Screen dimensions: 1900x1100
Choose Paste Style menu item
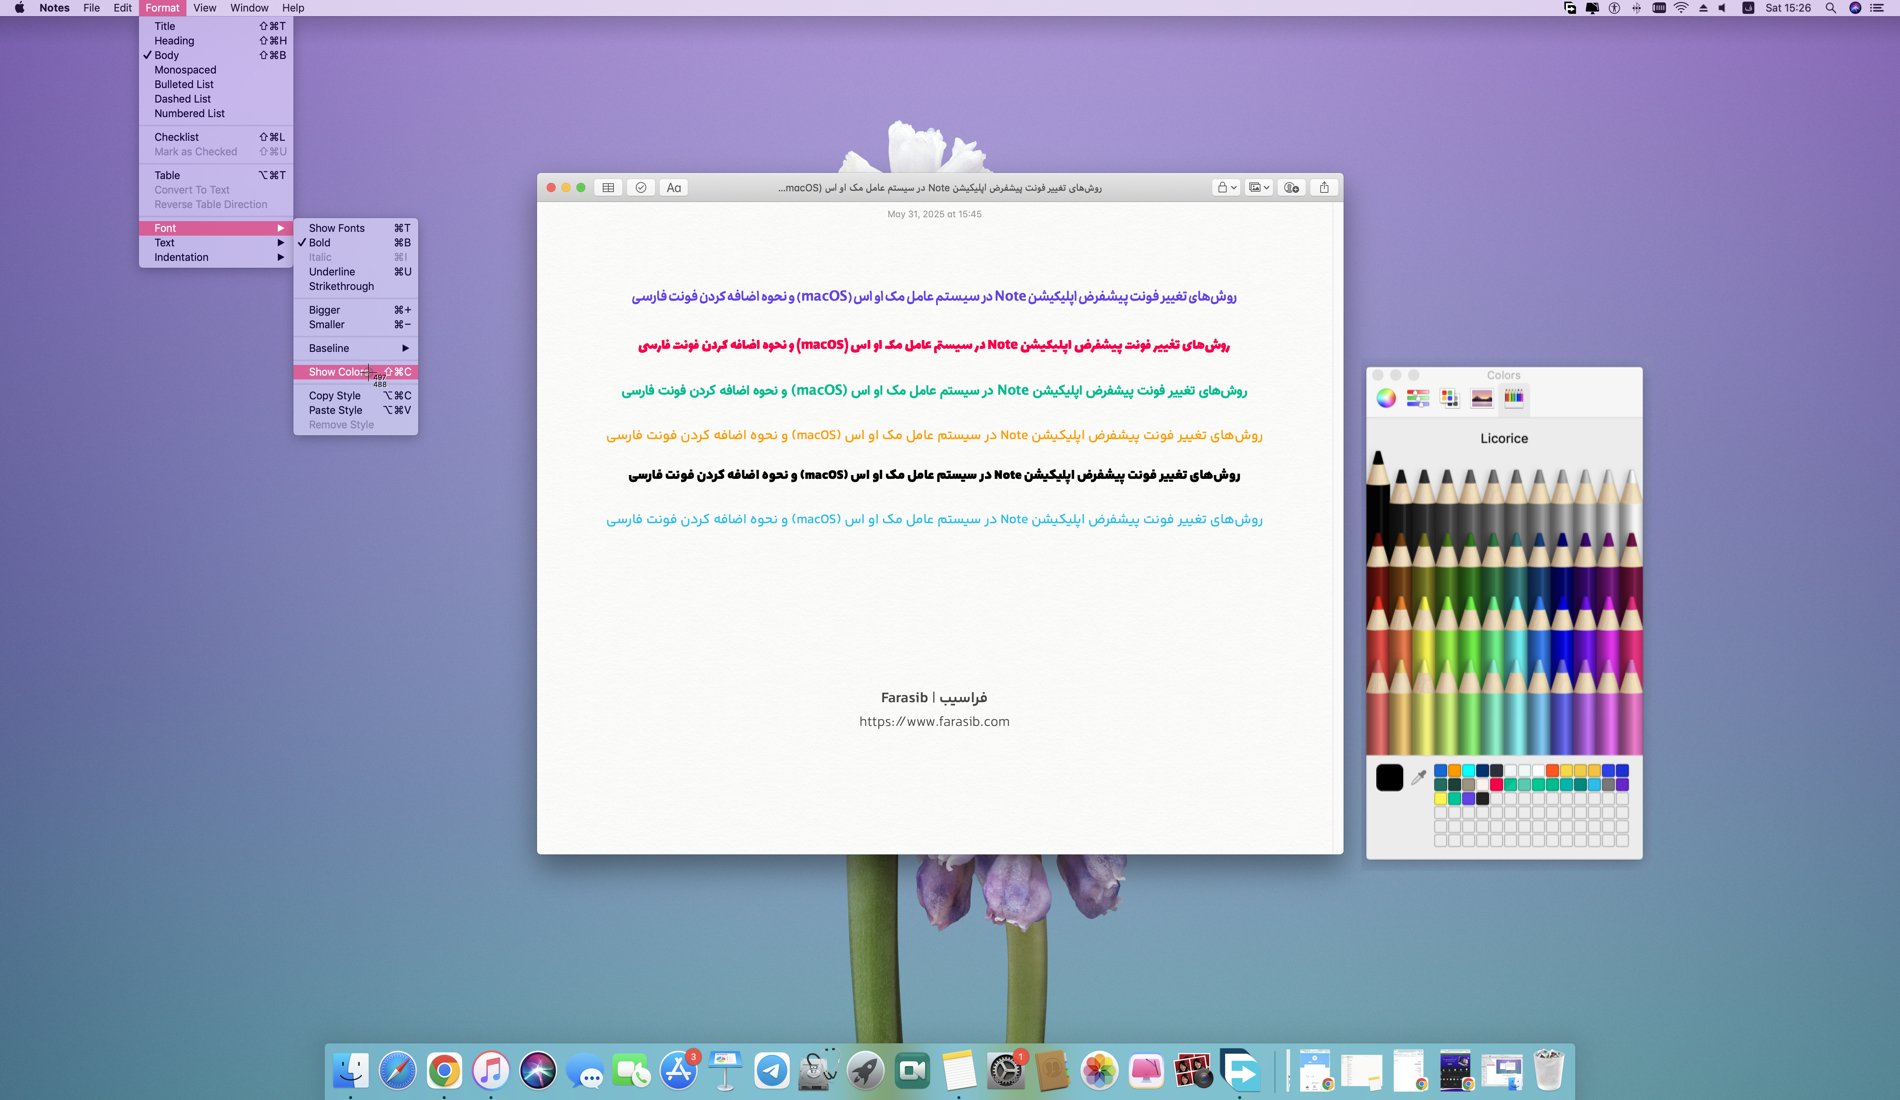coord(355,410)
